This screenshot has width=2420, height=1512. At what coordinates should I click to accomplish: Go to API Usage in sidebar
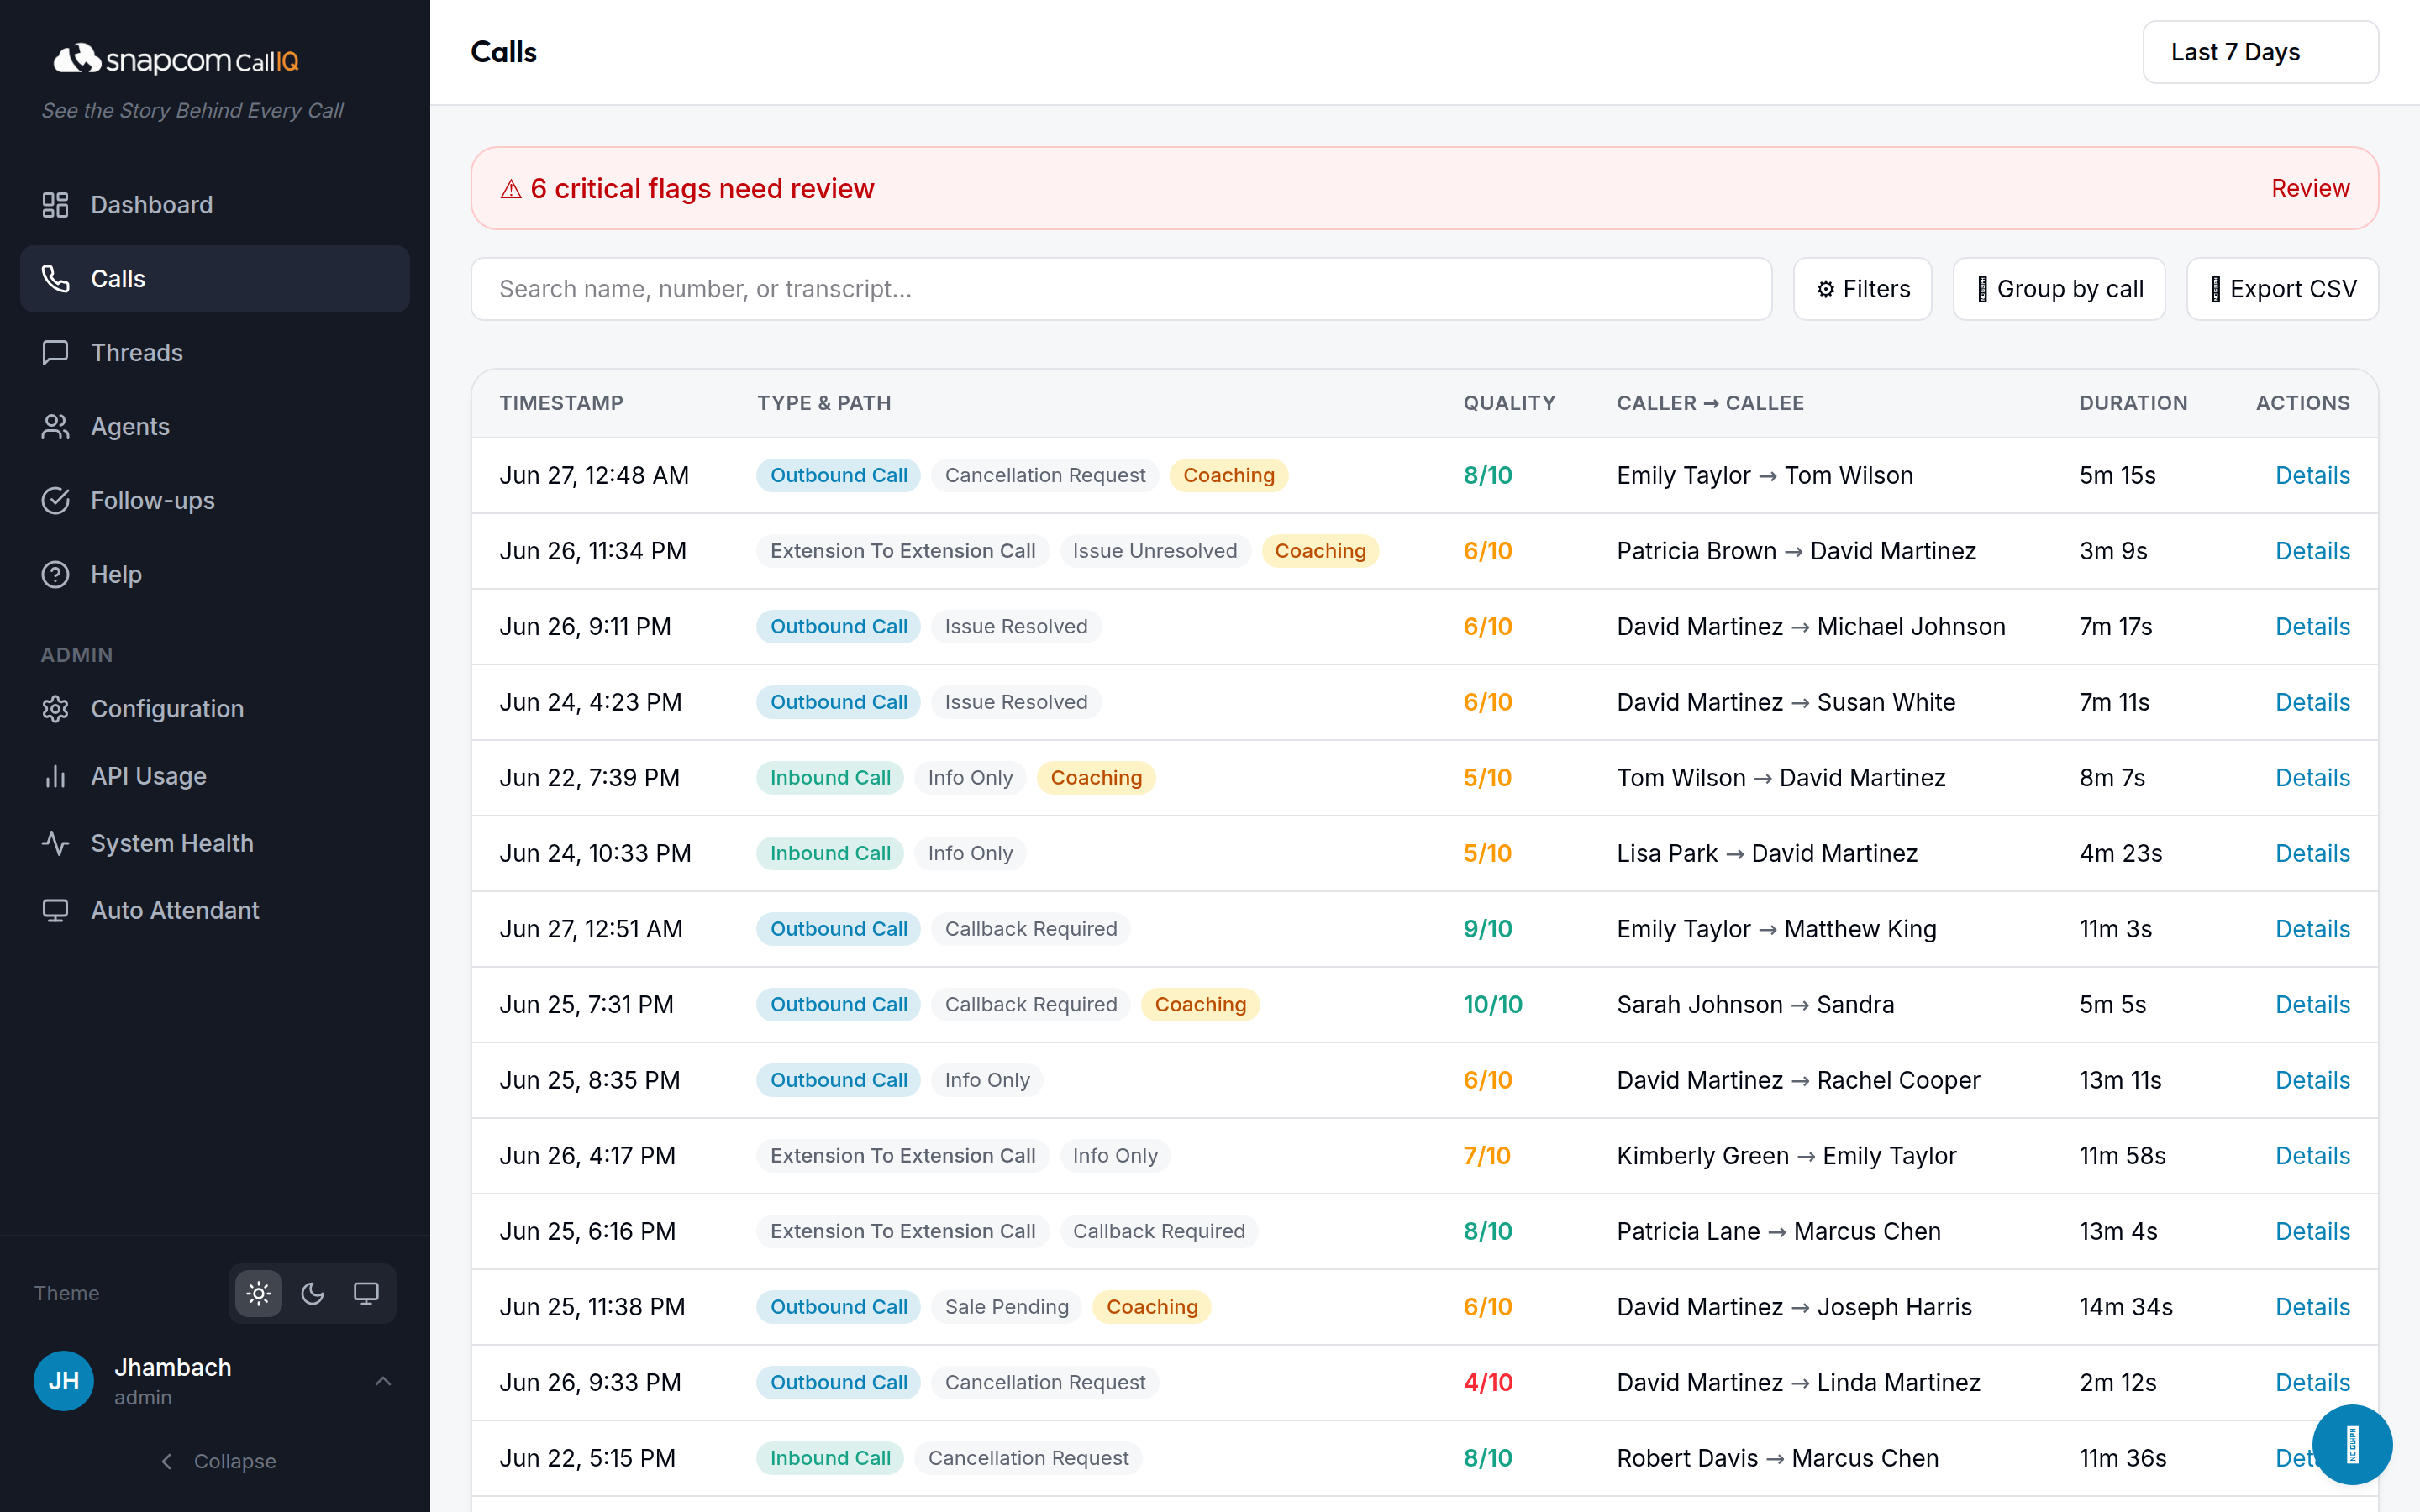215,776
